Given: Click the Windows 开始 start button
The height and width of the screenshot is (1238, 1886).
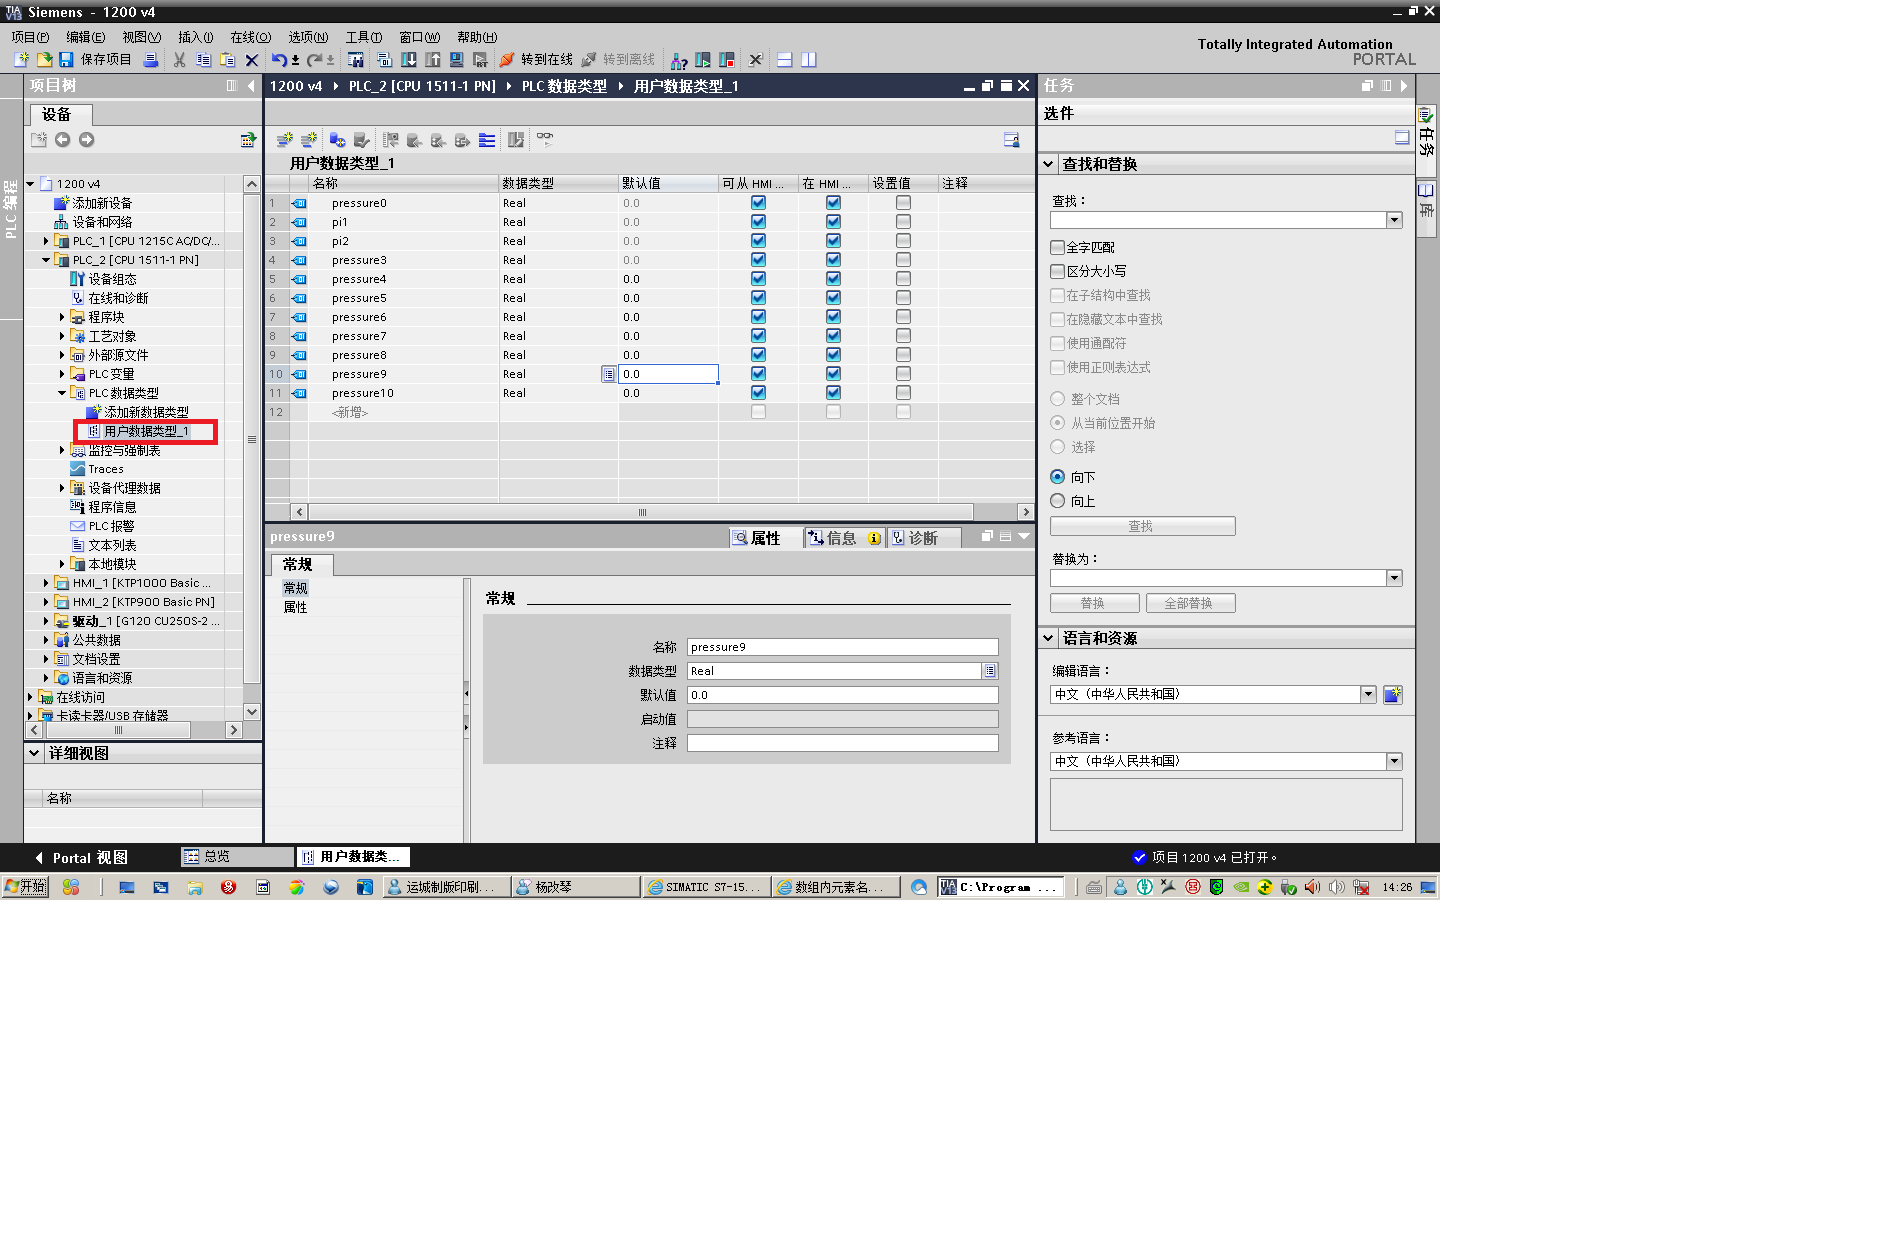Looking at the screenshot, I should pyautogui.click(x=25, y=887).
